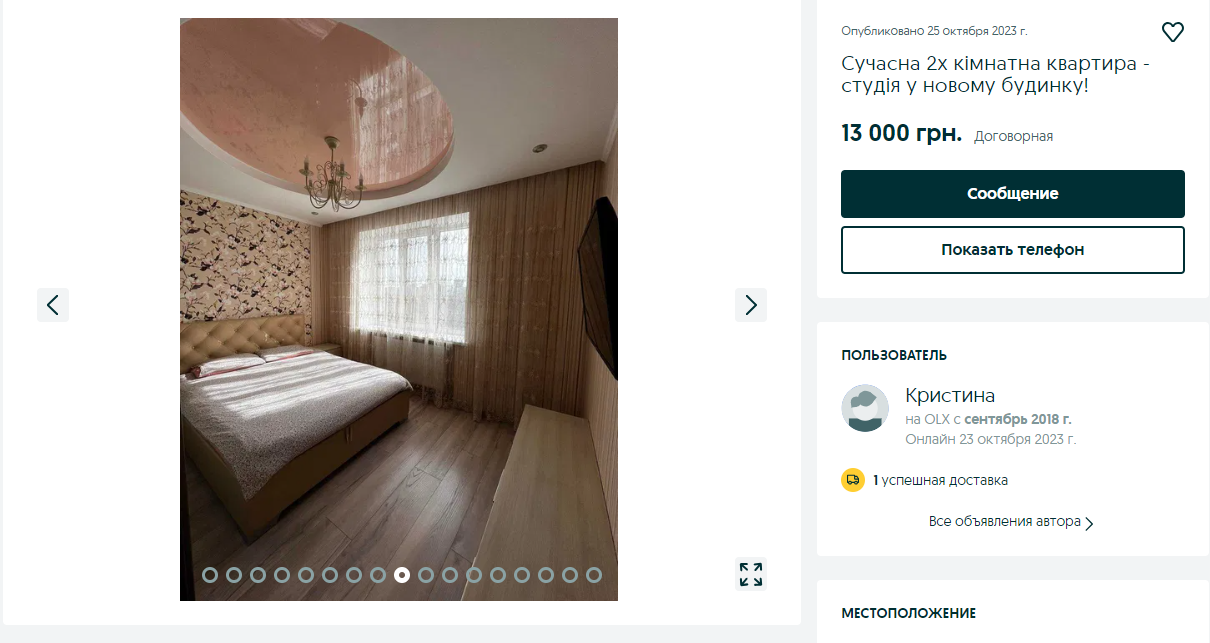Image resolution: width=1210 pixels, height=643 pixels.
Task: Select the fifth photo indicator dot
Action: click(x=306, y=575)
